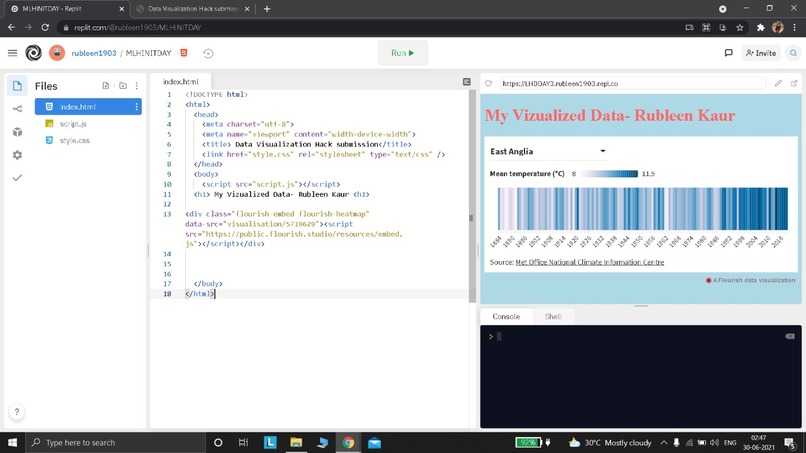
Task: Open Windows Start menu
Action: [12, 442]
